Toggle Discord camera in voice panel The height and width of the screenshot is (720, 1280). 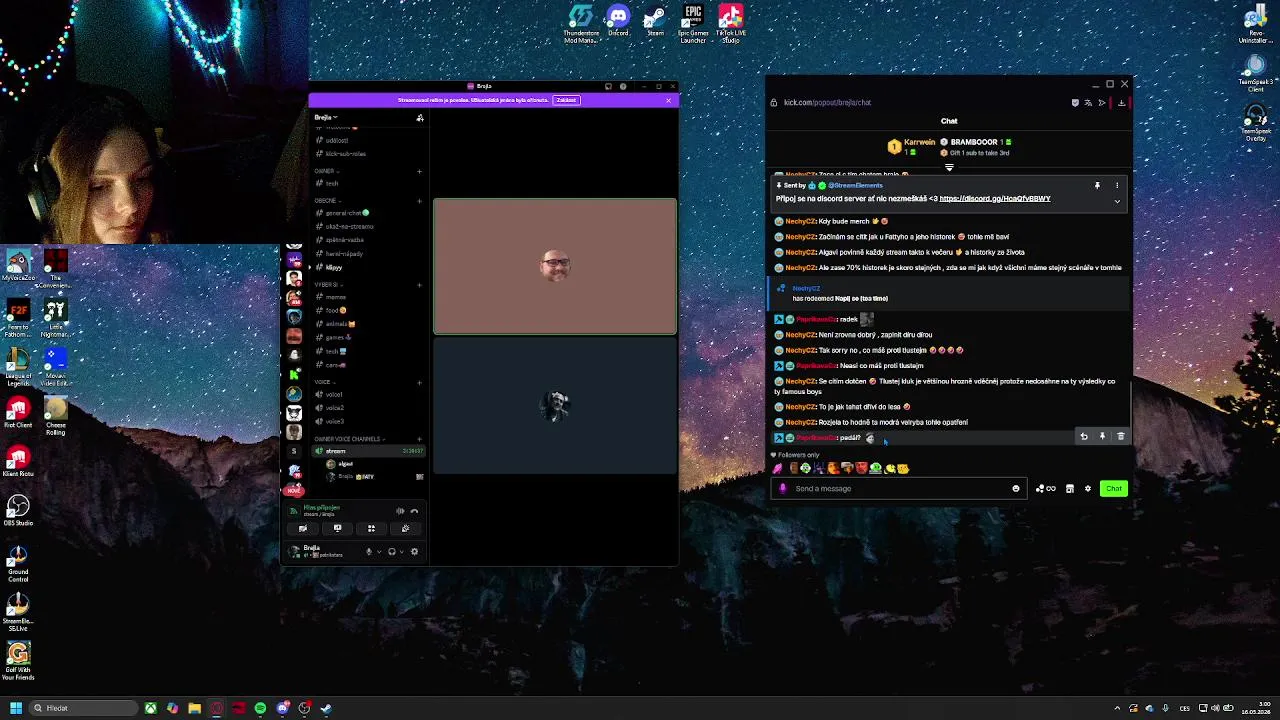[303, 528]
